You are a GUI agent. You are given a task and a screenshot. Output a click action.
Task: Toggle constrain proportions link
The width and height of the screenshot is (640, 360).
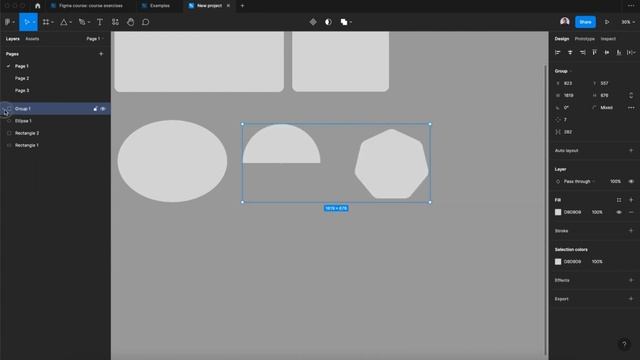coord(631,96)
